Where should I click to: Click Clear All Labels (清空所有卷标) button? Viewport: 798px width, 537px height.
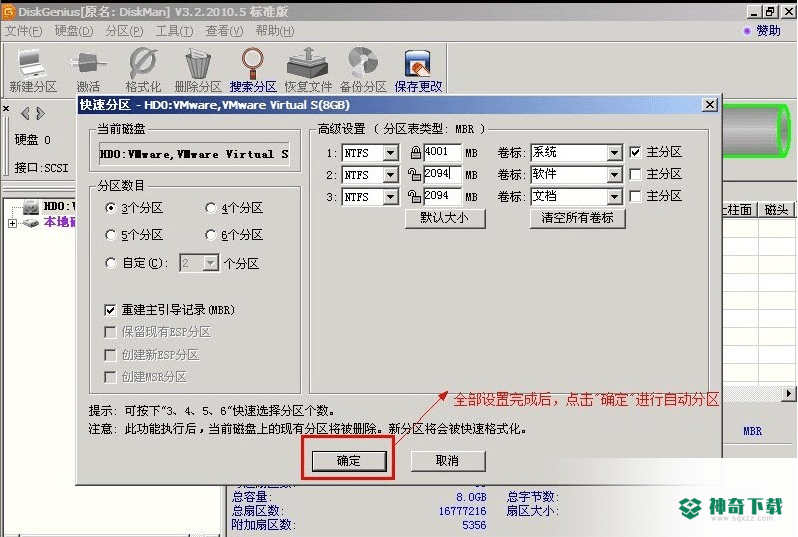(x=577, y=218)
